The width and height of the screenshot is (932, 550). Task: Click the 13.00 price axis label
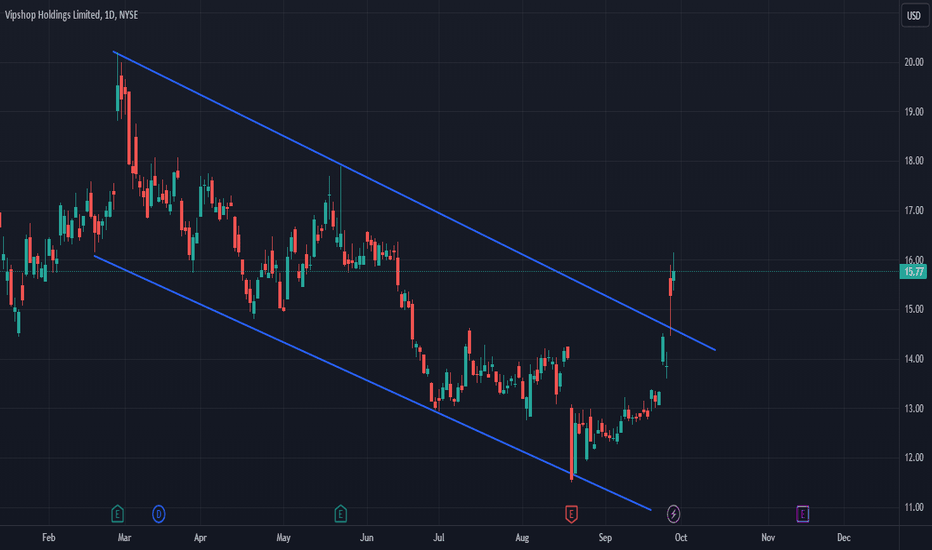(914, 408)
